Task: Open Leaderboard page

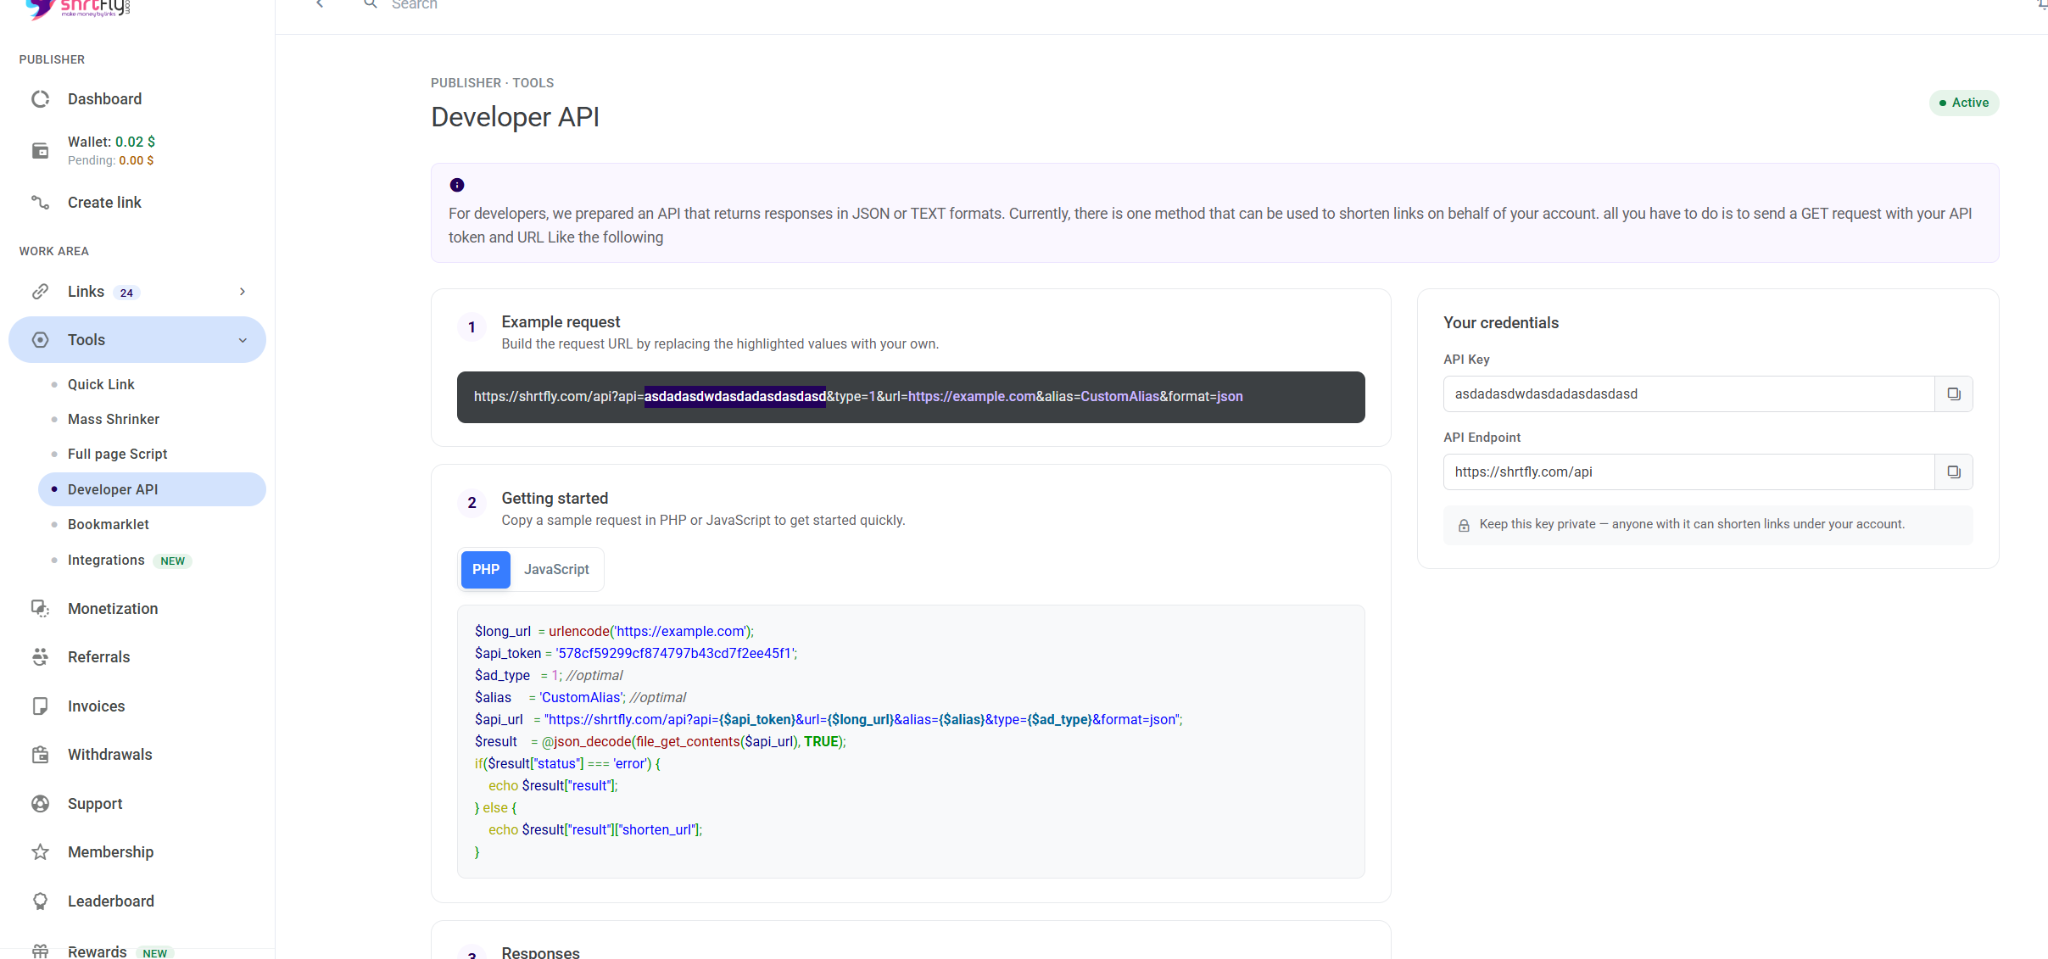Action: coord(111,901)
